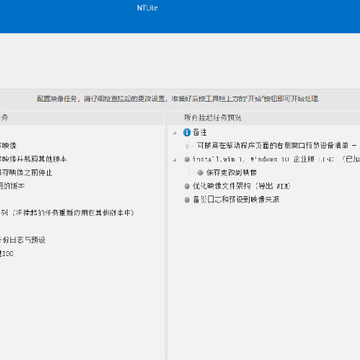
Task: Click the NTLite window title
Action: pyautogui.click(x=147, y=8)
